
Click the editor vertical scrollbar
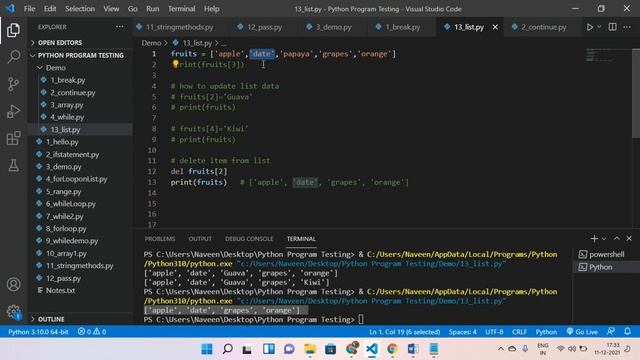[636, 94]
